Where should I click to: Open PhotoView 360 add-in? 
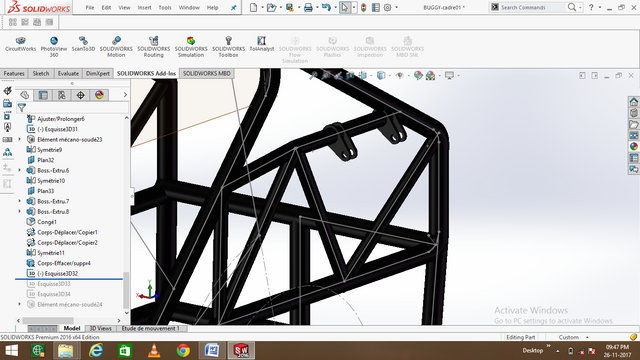point(54,47)
